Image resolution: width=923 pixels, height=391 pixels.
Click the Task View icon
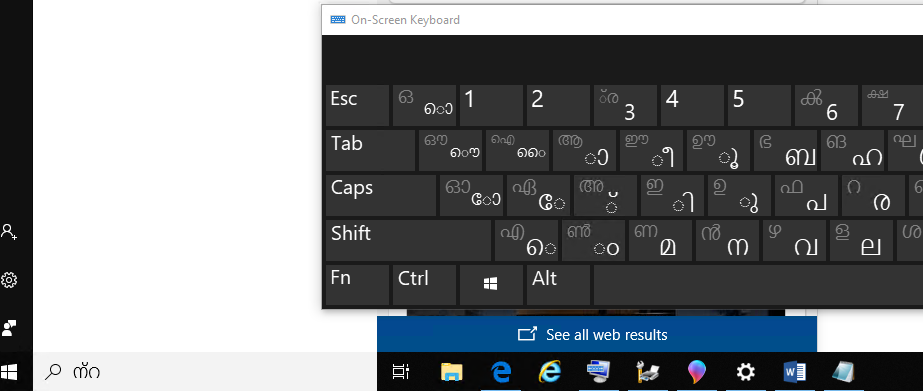(x=401, y=372)
